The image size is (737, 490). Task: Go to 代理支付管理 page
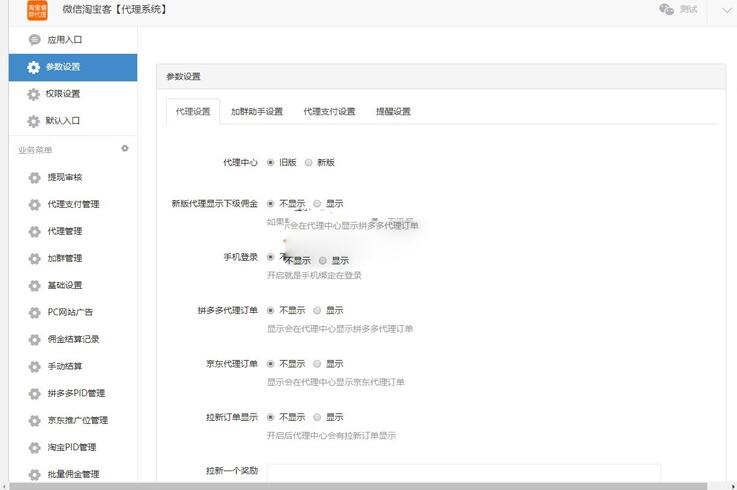tap(73, 204)
